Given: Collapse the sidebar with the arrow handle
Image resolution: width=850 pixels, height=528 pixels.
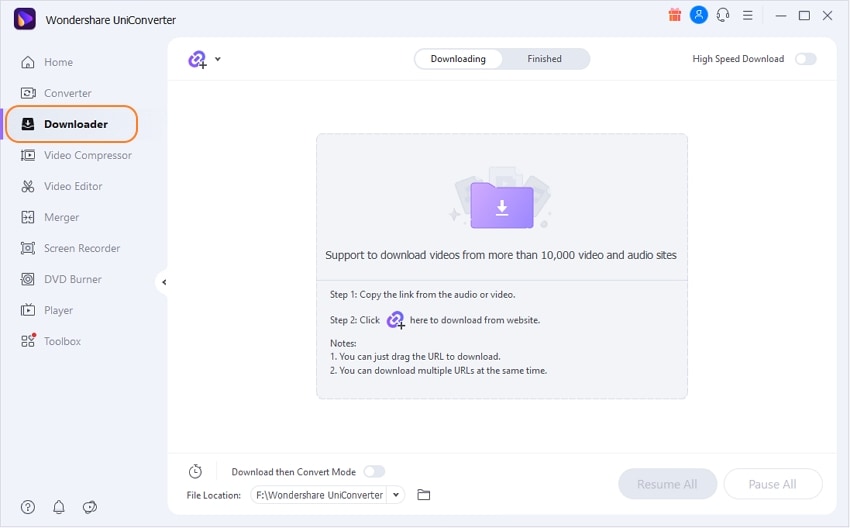Looking at the screenshot, I should [x=163, y=282].
